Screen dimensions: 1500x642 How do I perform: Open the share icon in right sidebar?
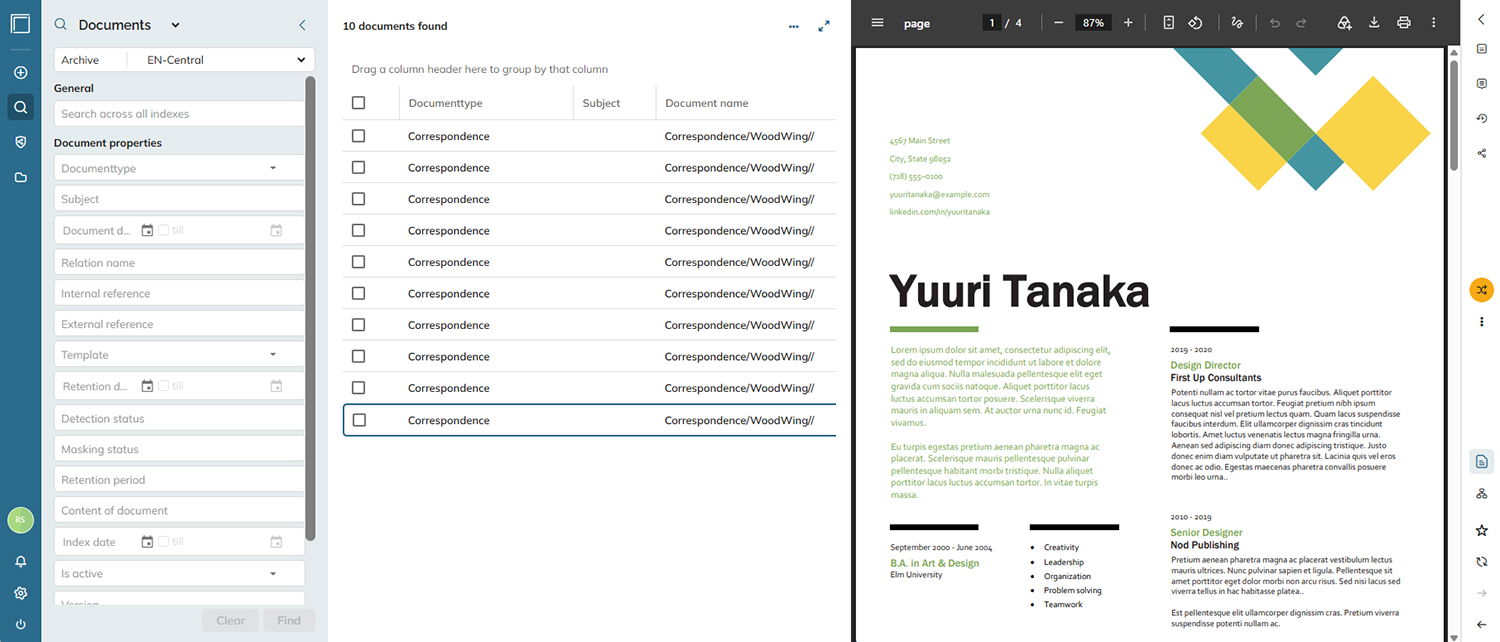[1481, 153]
